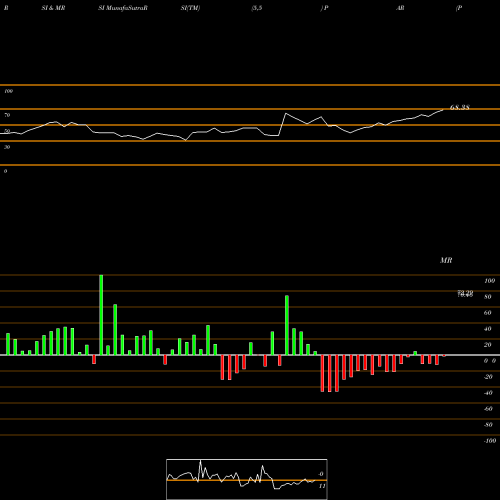Image resolution: width=500 pixels, height=500 pixels.
Task: Click the "SI(TM)" header label
Action: pyautogui.click(x=190, y=8)
